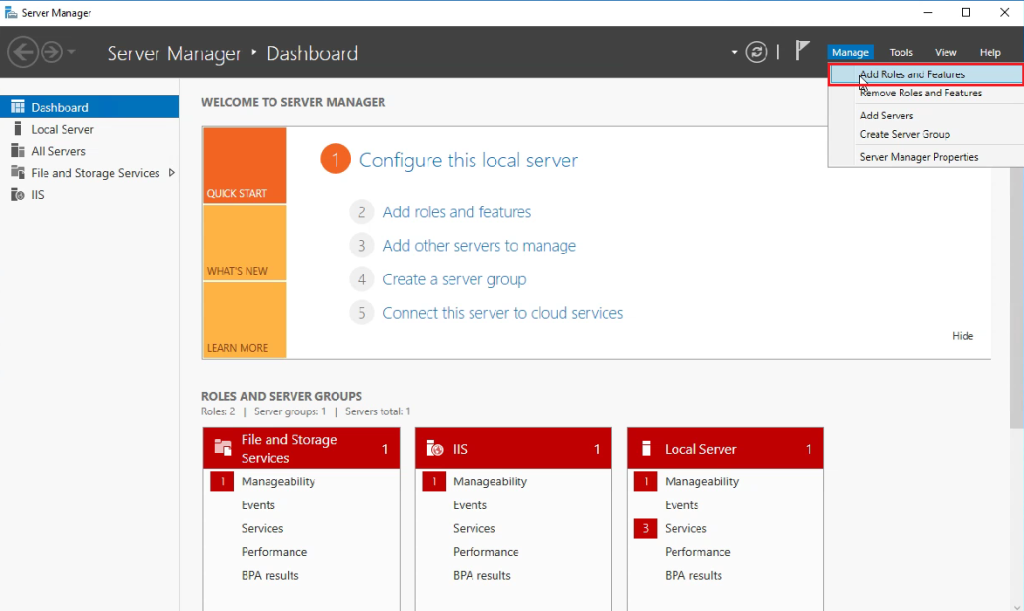Click the All Servers icon in sidebar

[18, 151]
